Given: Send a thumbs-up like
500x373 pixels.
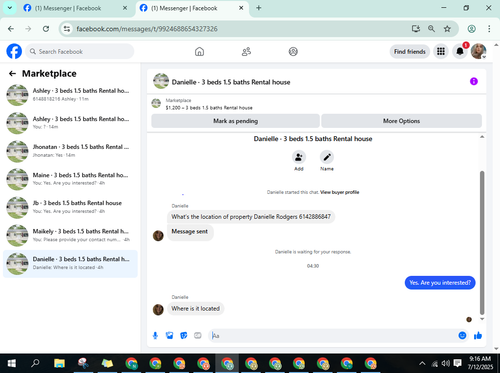Looking at the screenshot, I should [x=478, y=335].
